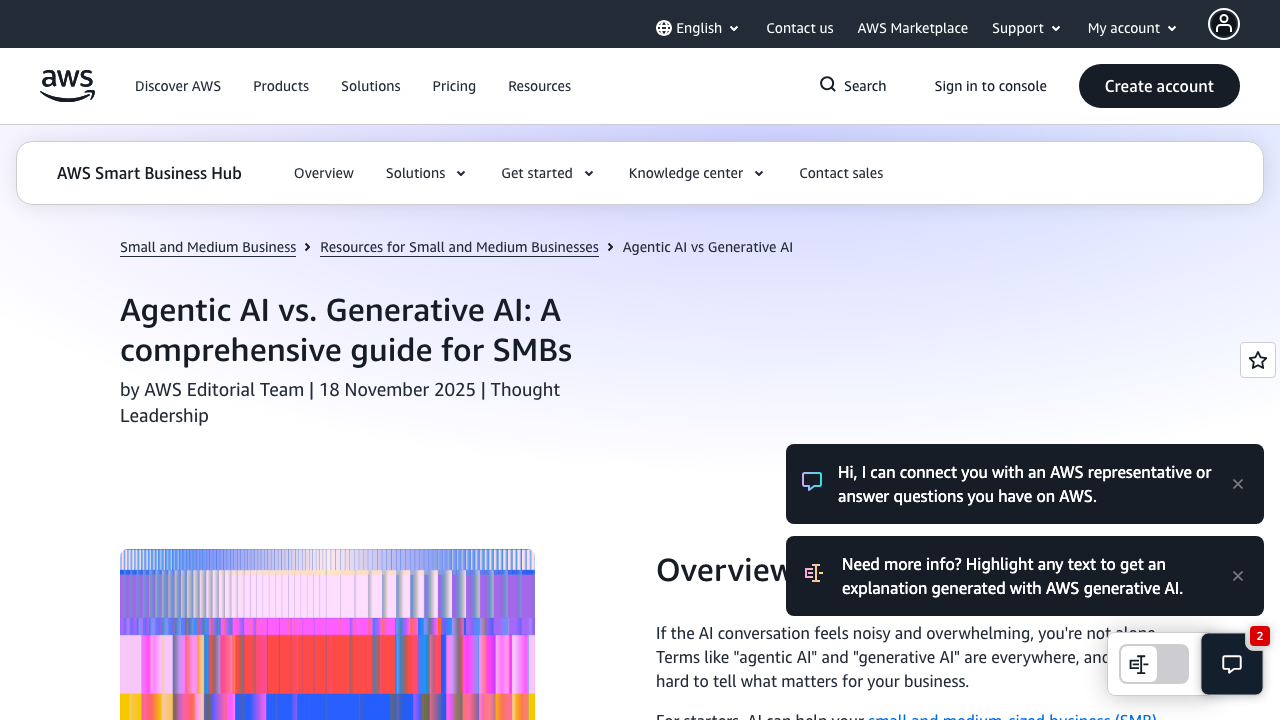Click the text-cursor icon in the explanation notification
1280x720 pixels.
pos(814,573)
